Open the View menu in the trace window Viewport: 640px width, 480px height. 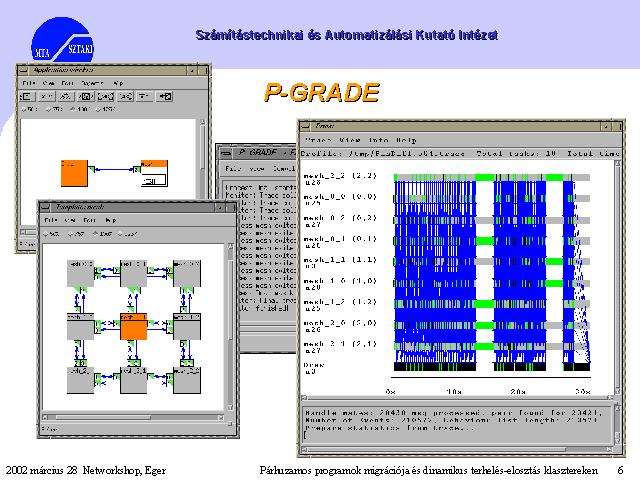click(x=350, y=140)
